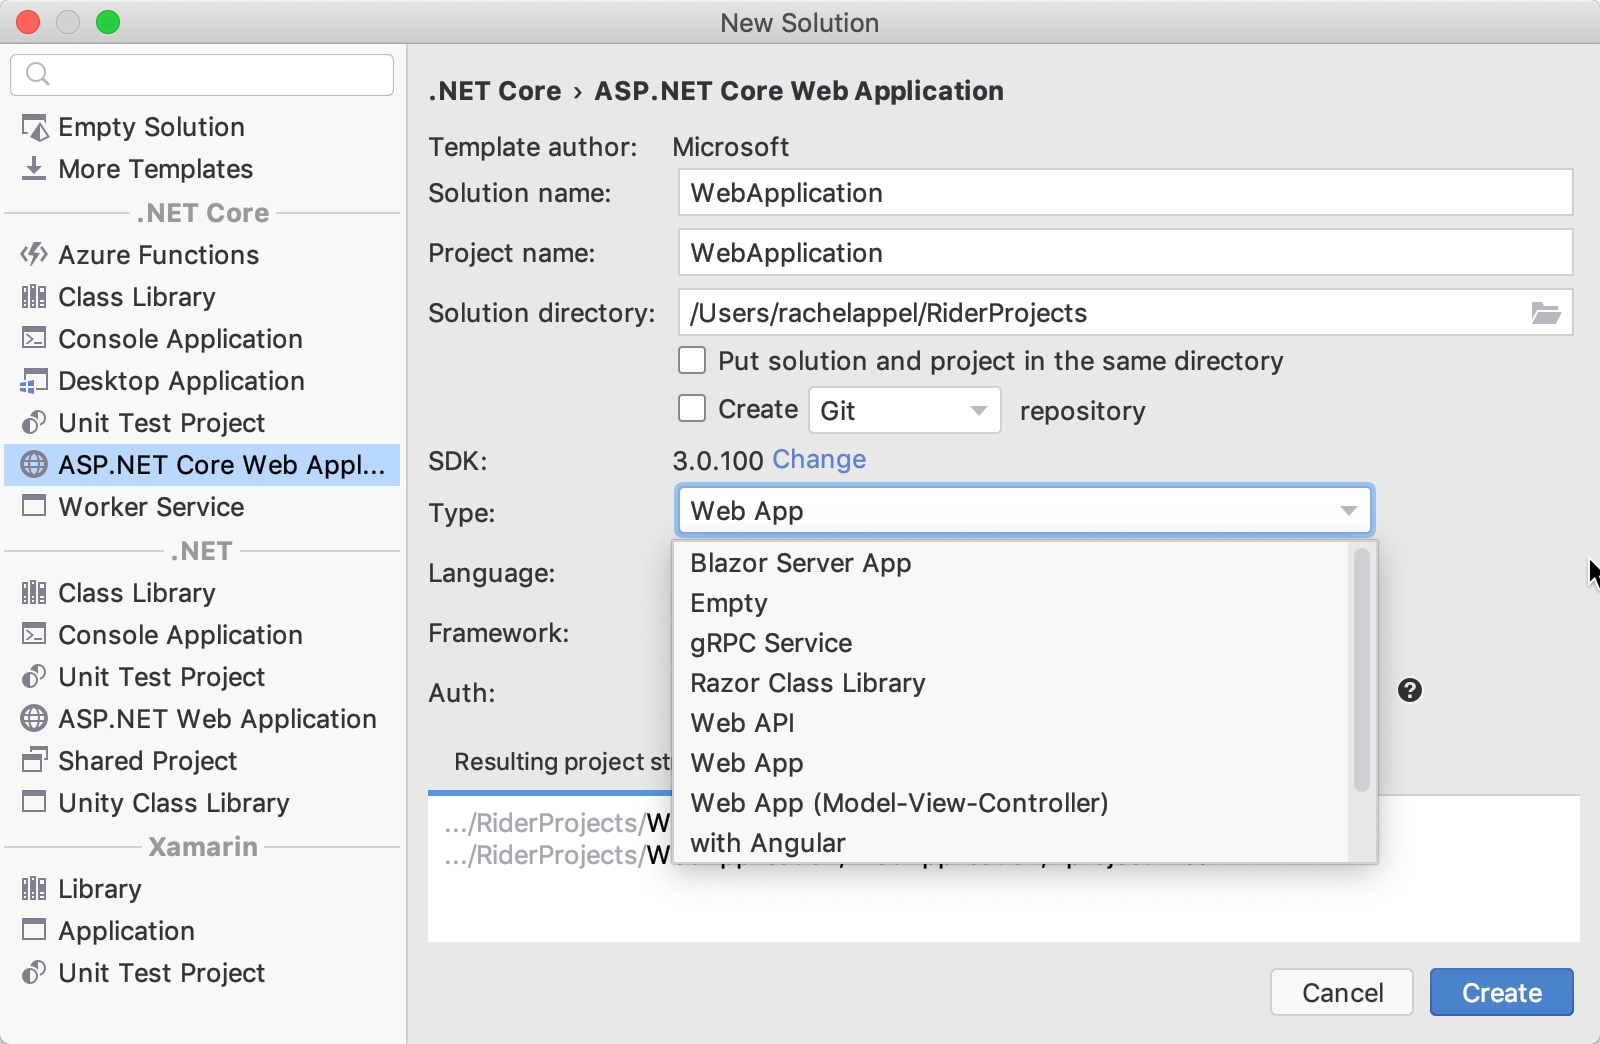1600x1044 pixels.
Task: Click the Shared Project icon
Action: (34, 760)
